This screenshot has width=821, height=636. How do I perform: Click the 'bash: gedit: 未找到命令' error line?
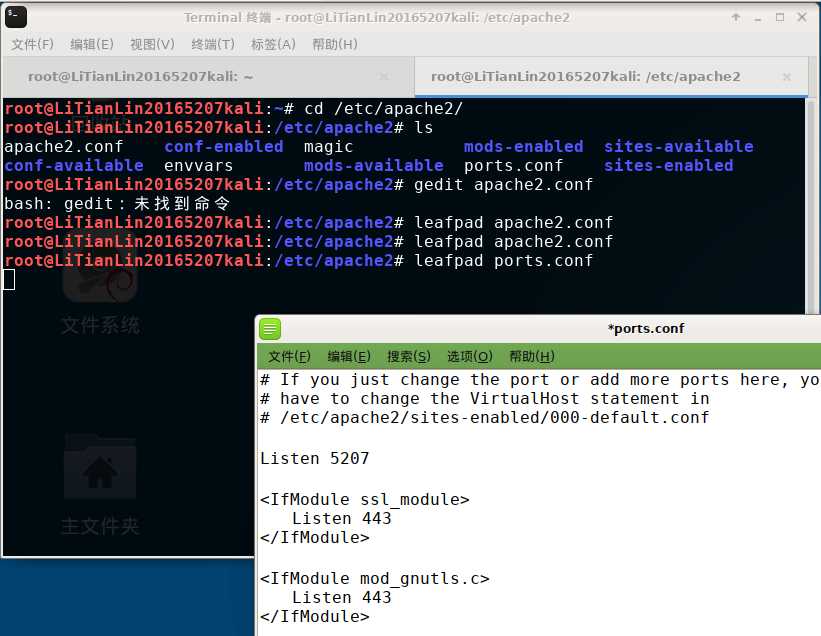point(117,204)
